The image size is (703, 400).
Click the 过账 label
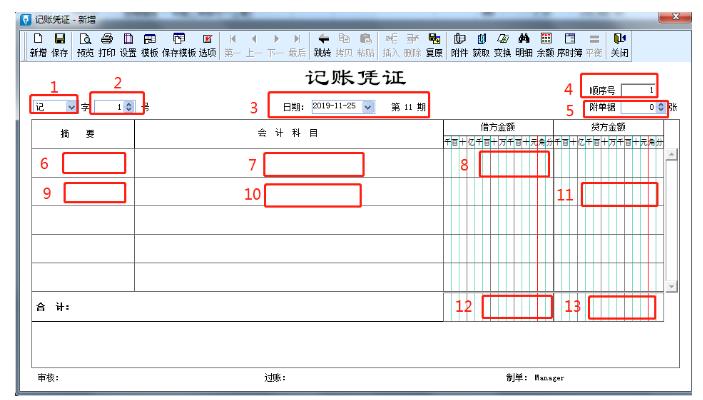275,378
